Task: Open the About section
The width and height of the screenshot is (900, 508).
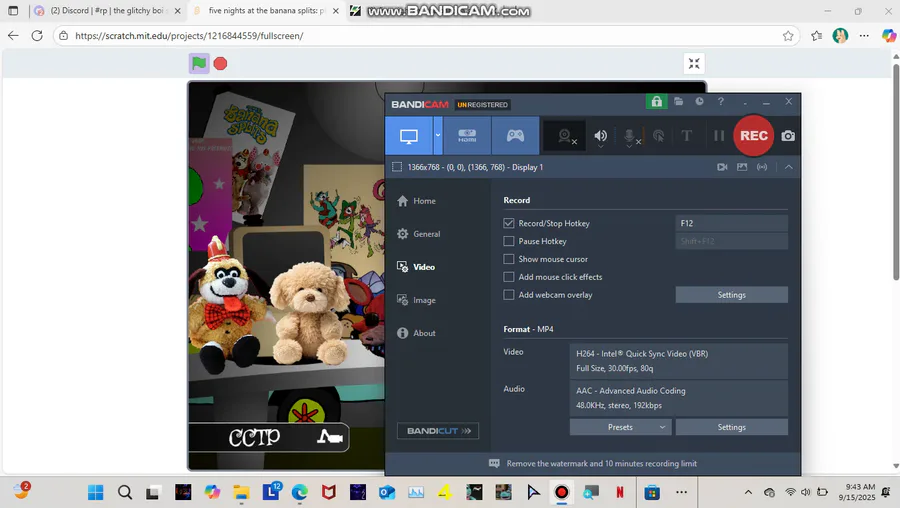Action: click(417, 333)
